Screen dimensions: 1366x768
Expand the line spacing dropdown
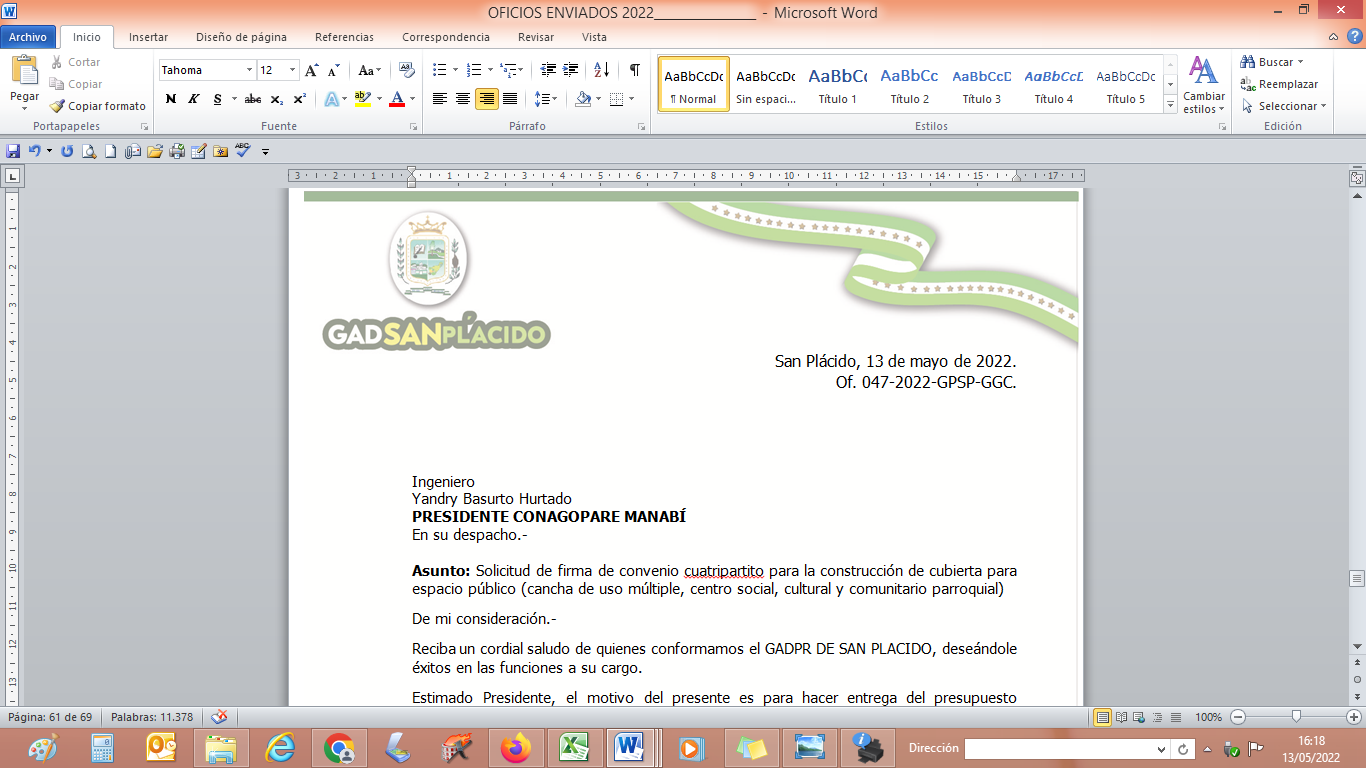click(554, 99)
